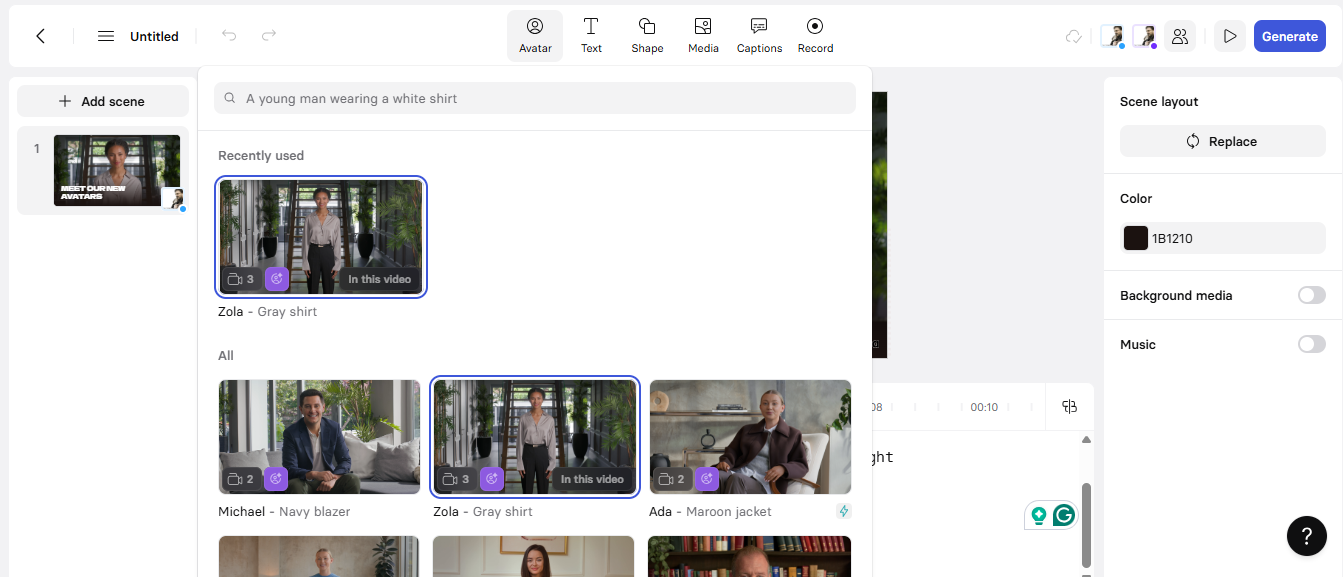Click the second profile avatar in top bar
The width and height of the screenshot is (1343, 577).
click(1144, 37)
